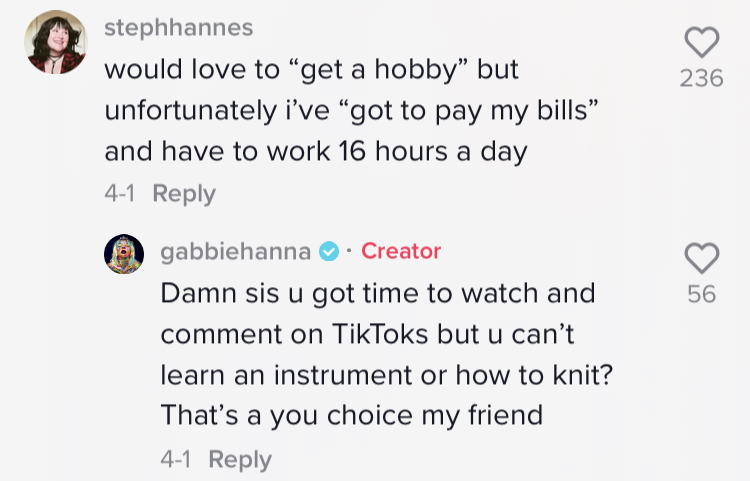This screenshot has height=481, width=750.
Task: Click the blue verified badge beside gabbiehanna
Action: tap(328, 252)
